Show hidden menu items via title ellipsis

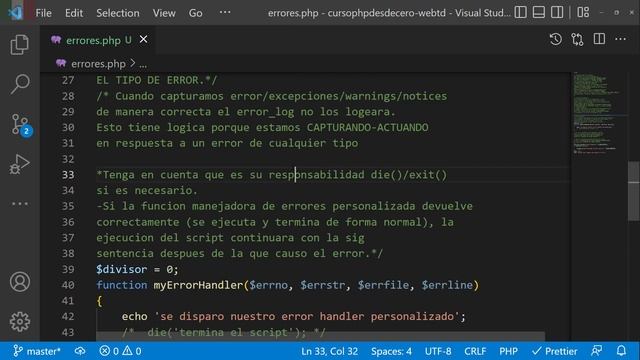(x=225, y=13)
